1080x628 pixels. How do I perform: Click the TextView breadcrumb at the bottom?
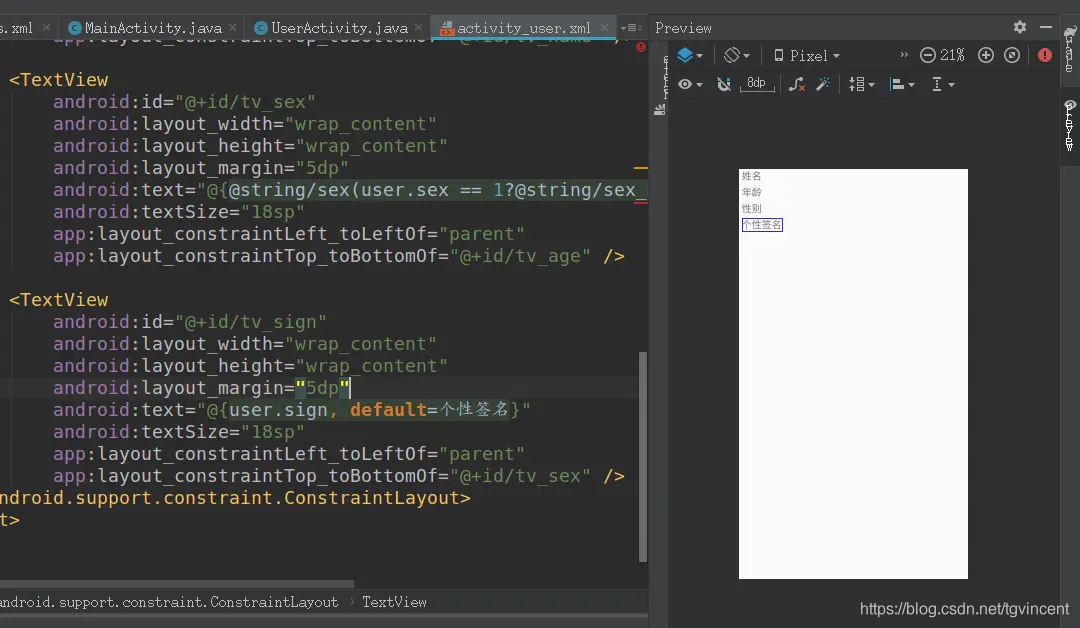tap(394, 602)
